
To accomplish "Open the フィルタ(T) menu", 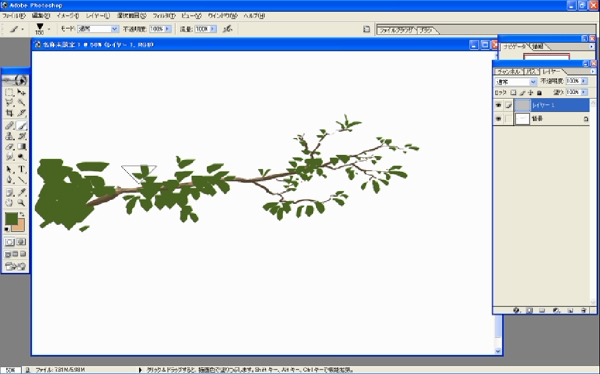I will [164, 16].
